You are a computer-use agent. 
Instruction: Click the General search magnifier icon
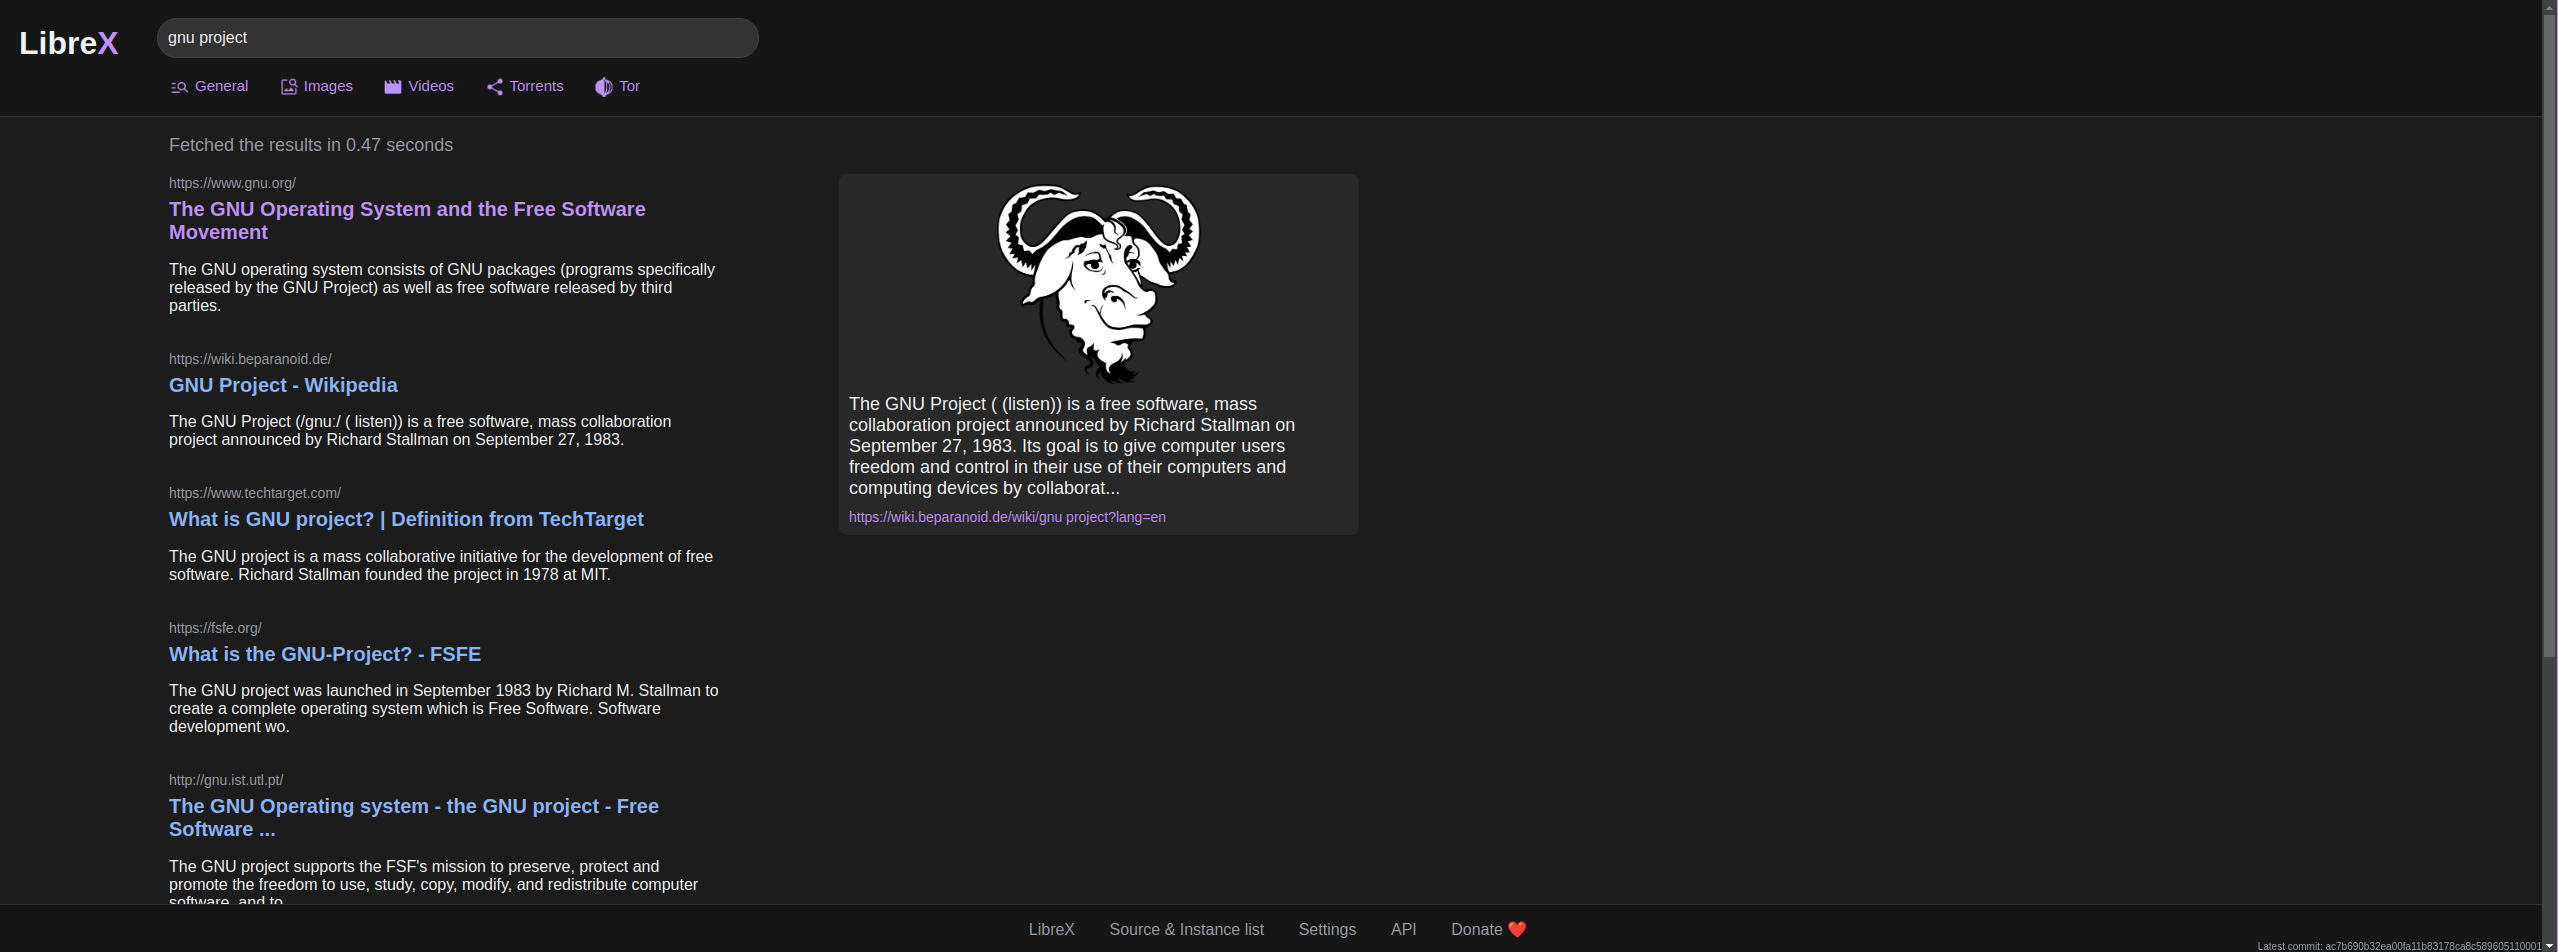[x=179, y=87]
